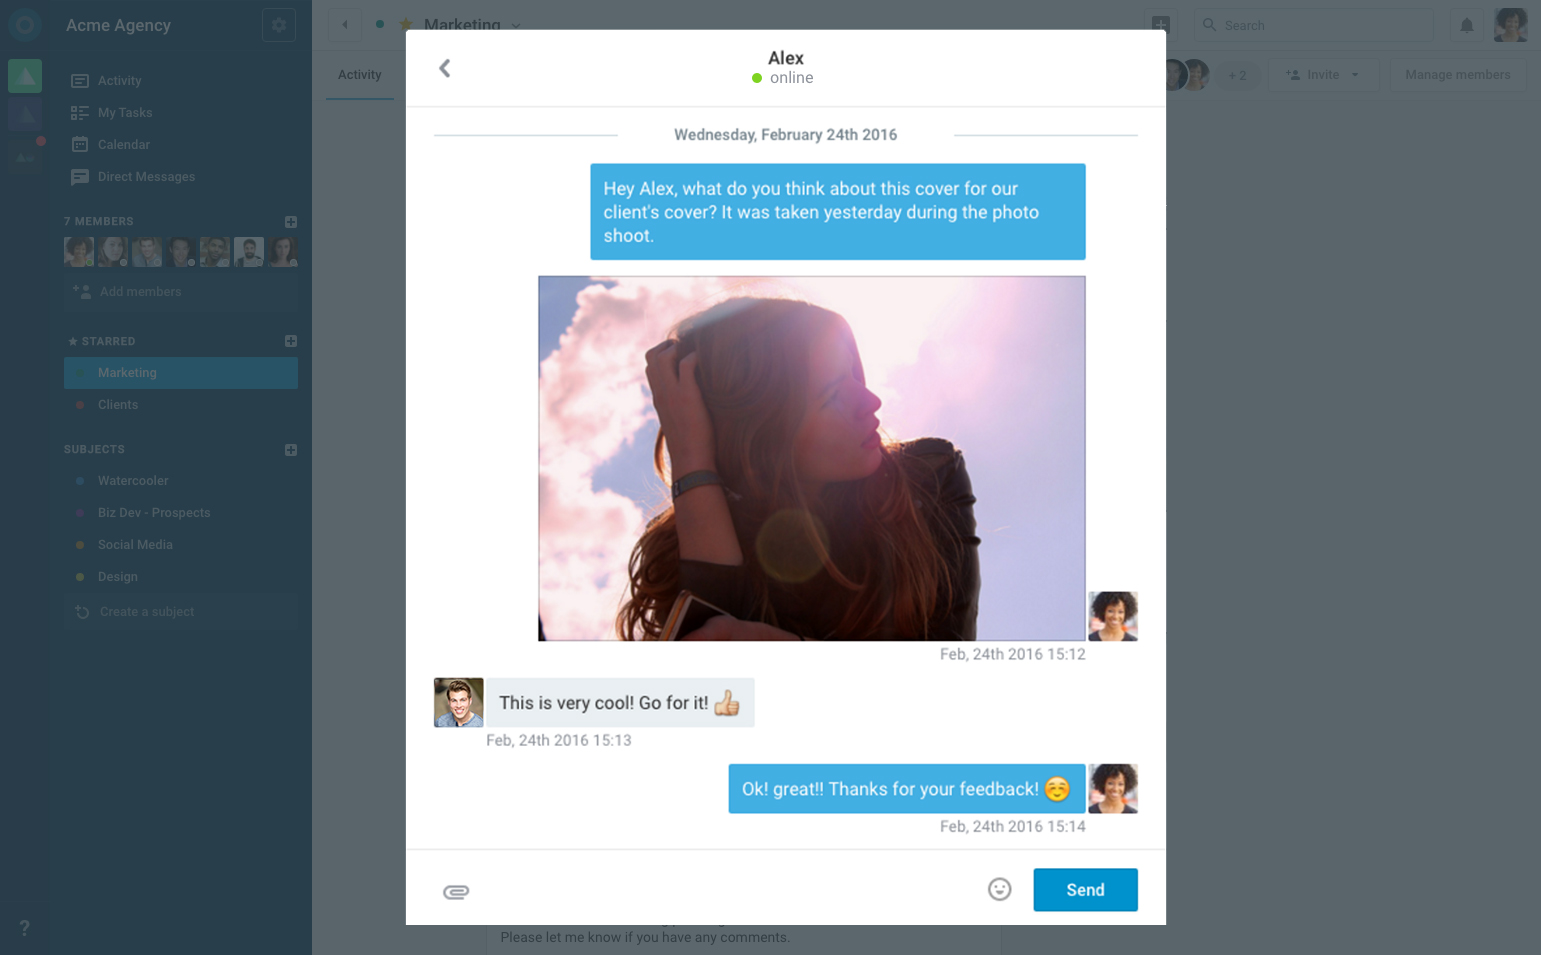1541x955 pixels.
Task: Click the sender avatar next to the photo
Action: pyautogui.click(x=1113, y=616)
